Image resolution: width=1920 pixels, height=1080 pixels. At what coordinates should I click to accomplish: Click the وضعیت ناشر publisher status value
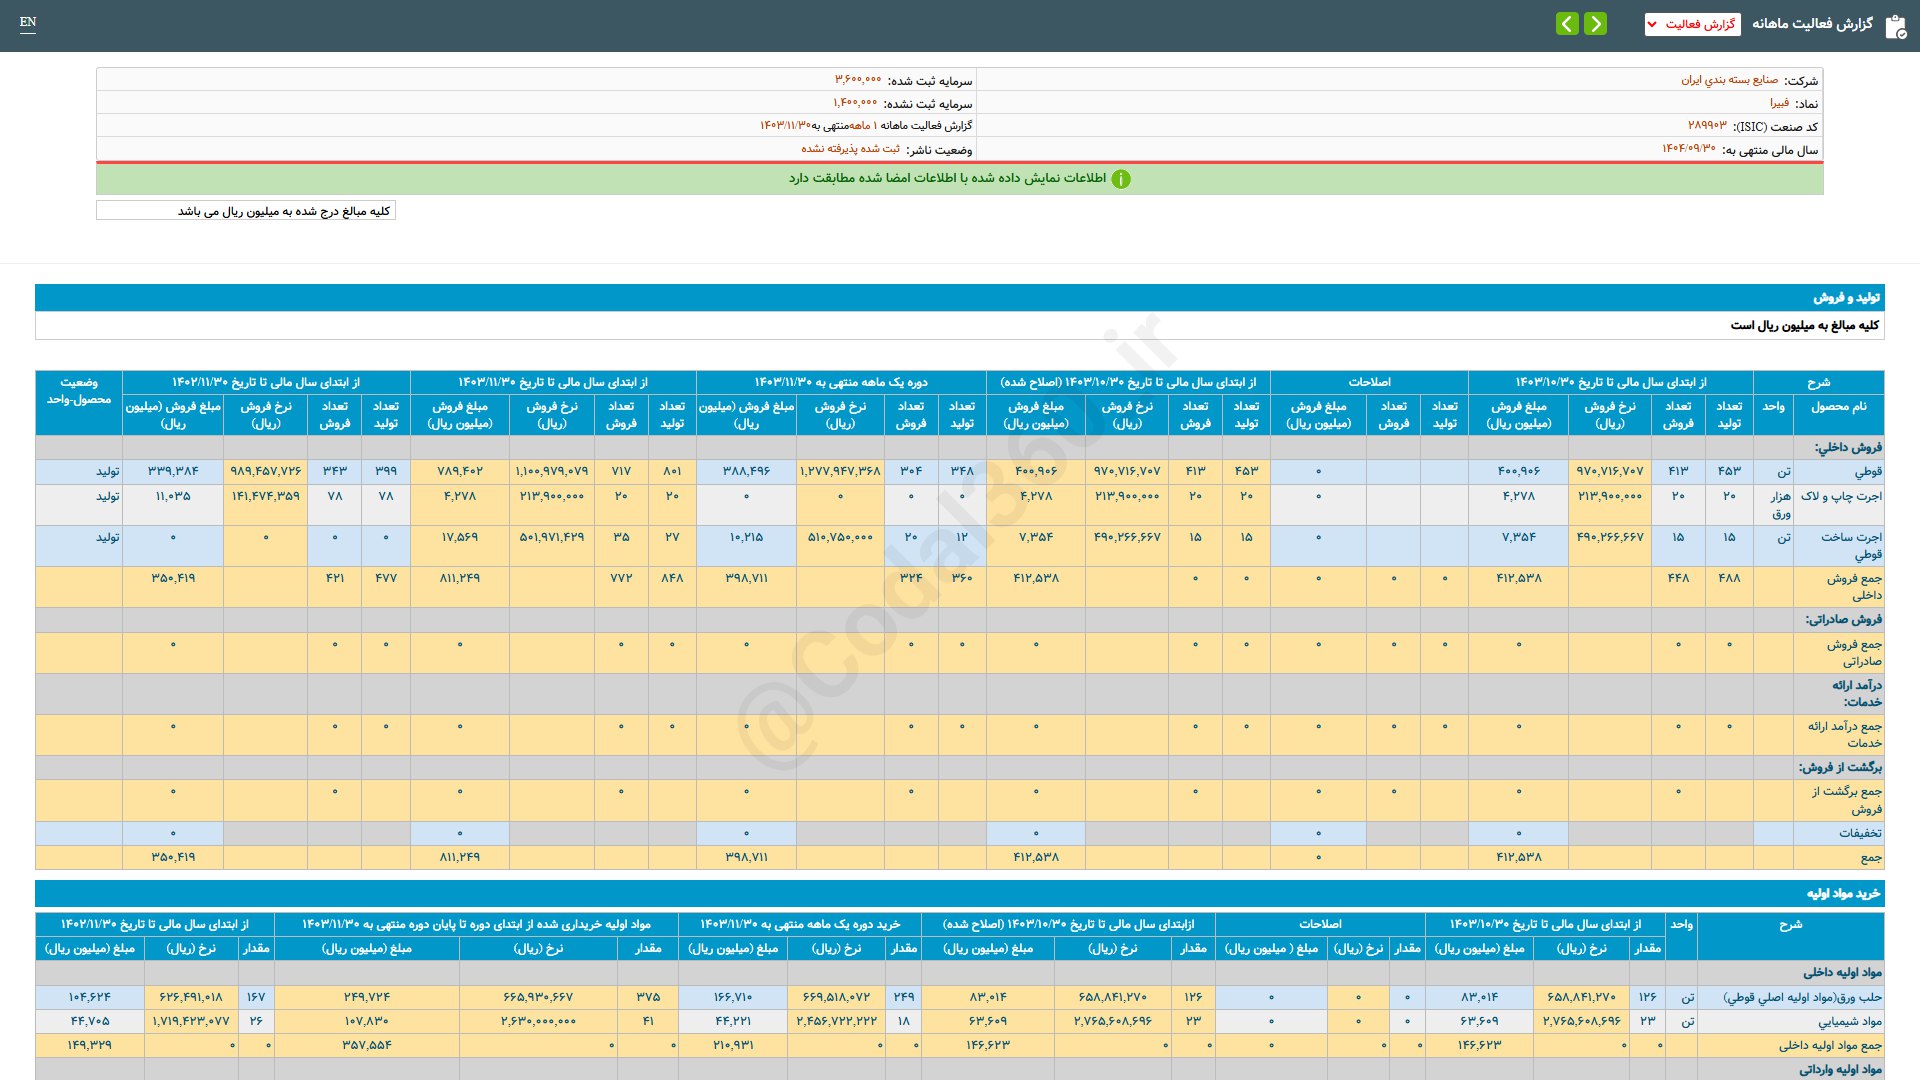(850, 149)
